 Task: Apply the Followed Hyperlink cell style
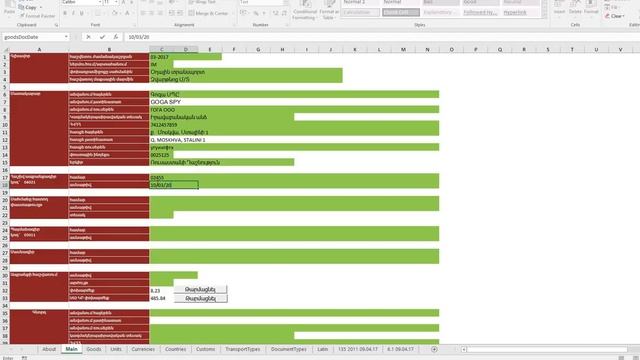pyautogui.click(x=480, y=13)
